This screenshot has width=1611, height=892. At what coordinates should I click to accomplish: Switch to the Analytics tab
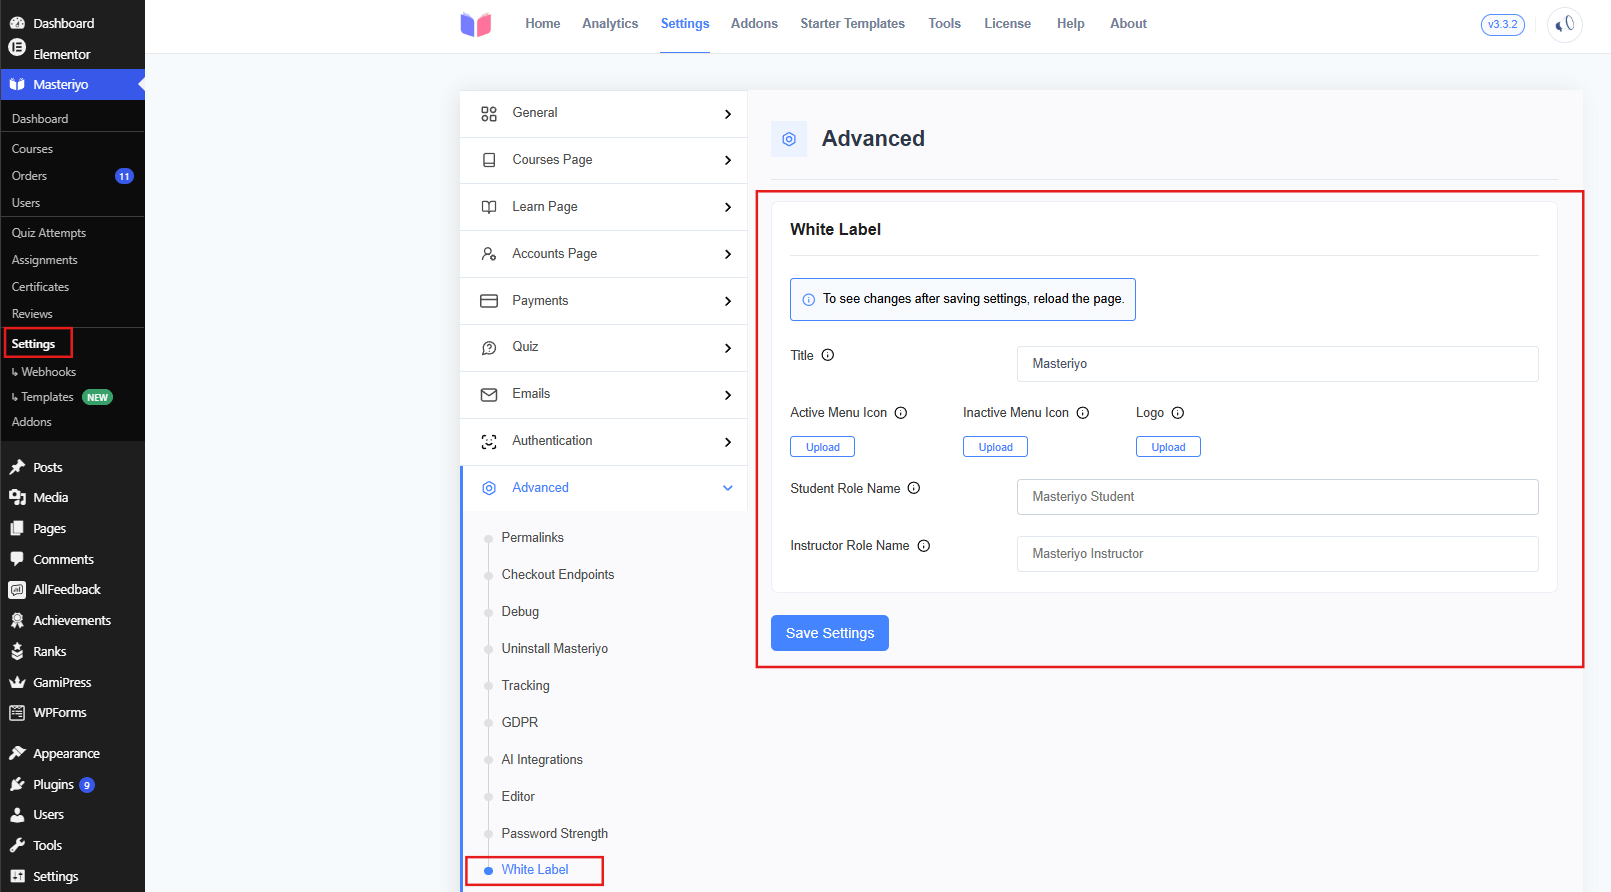pos(610,24)
